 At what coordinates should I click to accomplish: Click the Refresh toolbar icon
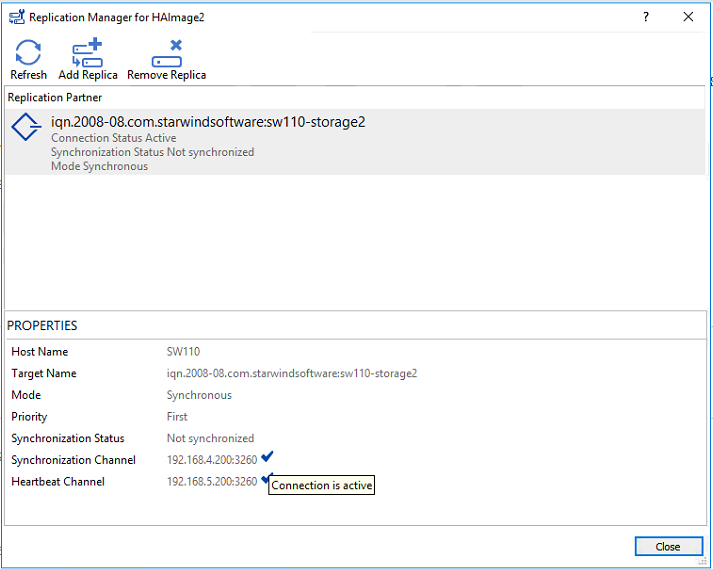click(28, 52)
